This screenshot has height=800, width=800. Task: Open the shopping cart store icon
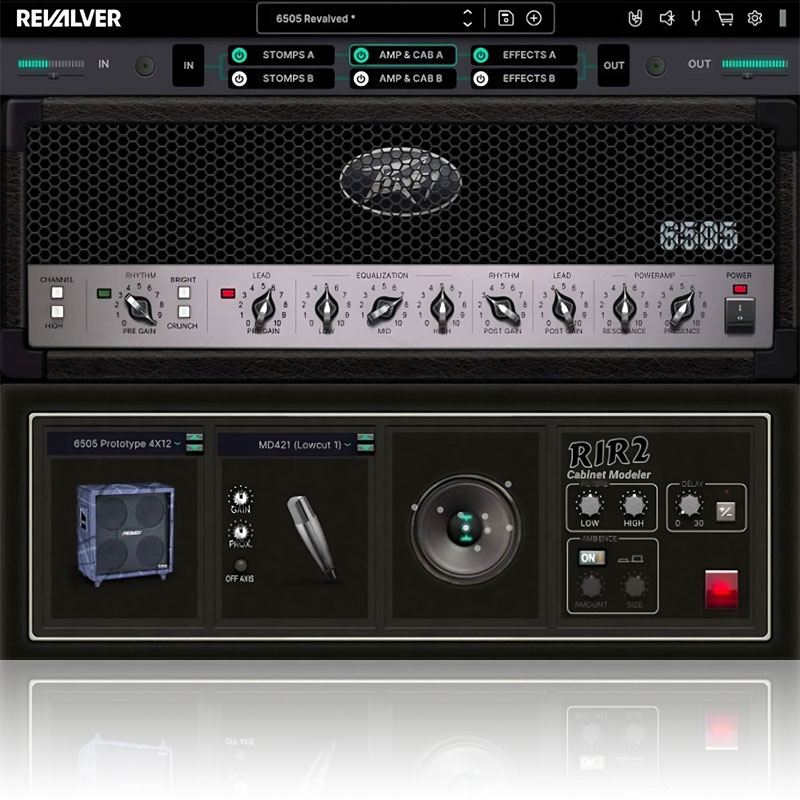[x=725, y=18]
